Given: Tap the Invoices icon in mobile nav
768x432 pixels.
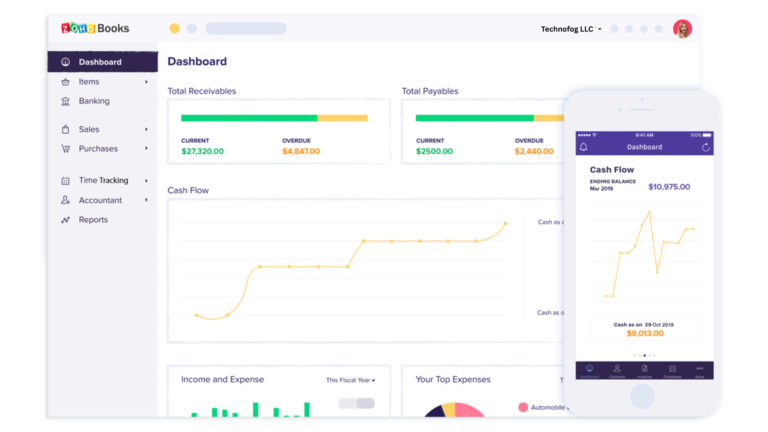Looking at the screenshot, I should coord(644,370).
